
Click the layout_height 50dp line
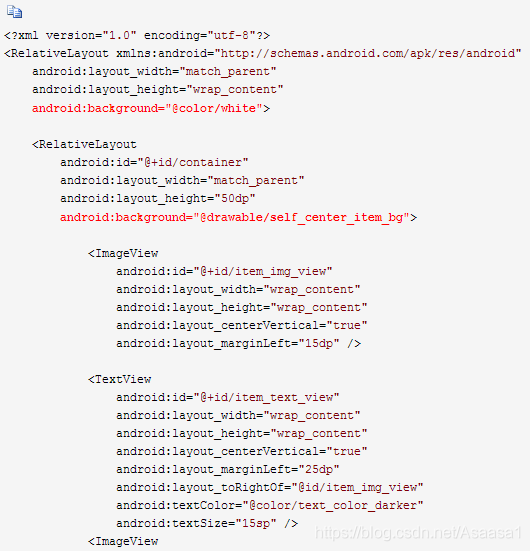(x=158, y=199)
